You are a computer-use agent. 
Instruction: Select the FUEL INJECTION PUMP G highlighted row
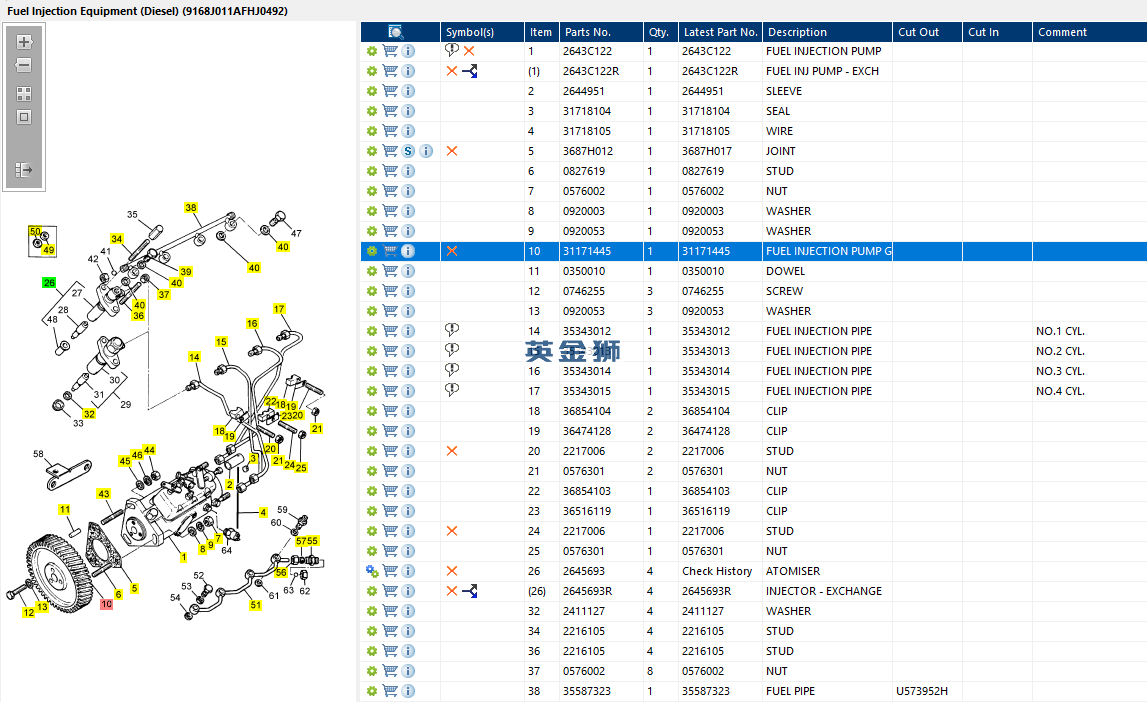pyautogui.click(x=753, y=251)
